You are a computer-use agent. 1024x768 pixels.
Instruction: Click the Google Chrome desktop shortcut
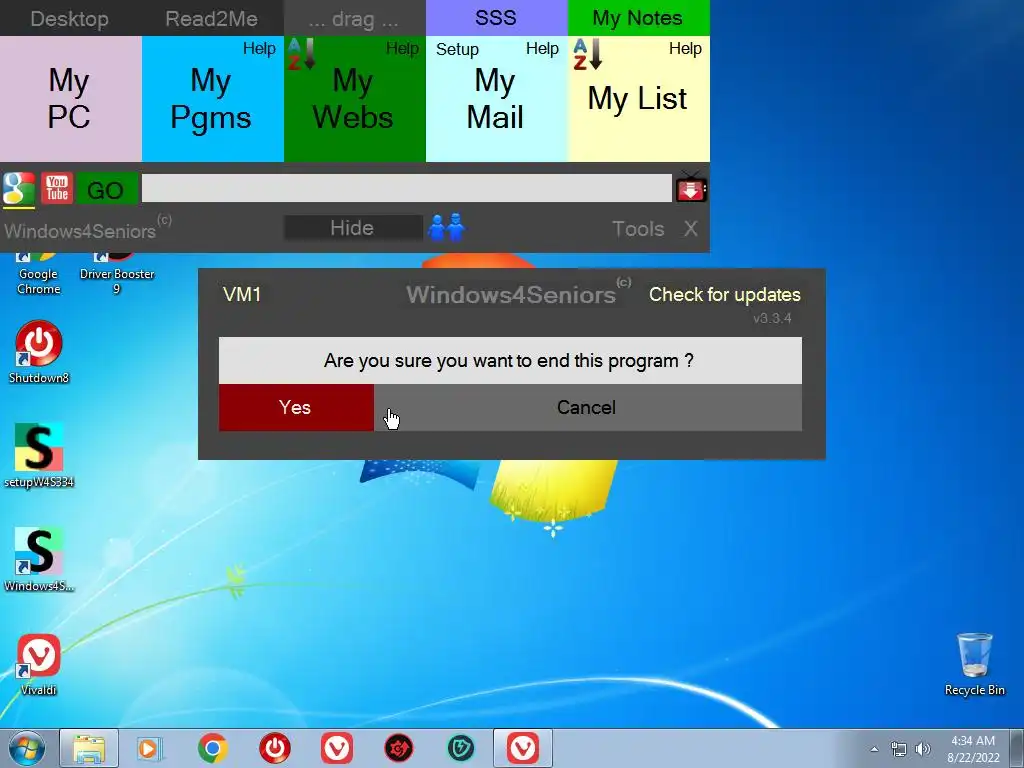tap(39, 274)
